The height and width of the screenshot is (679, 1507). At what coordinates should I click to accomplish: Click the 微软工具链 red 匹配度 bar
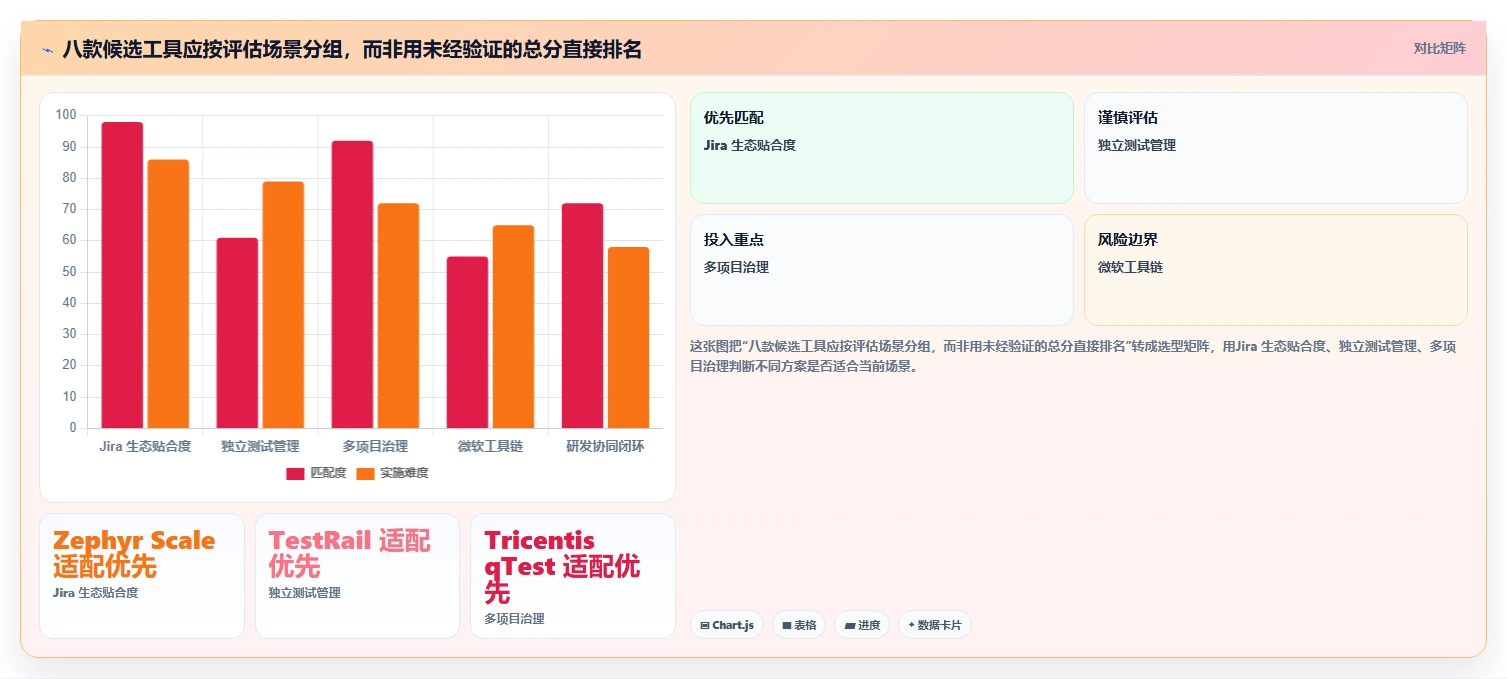click(x=467, y=342)
